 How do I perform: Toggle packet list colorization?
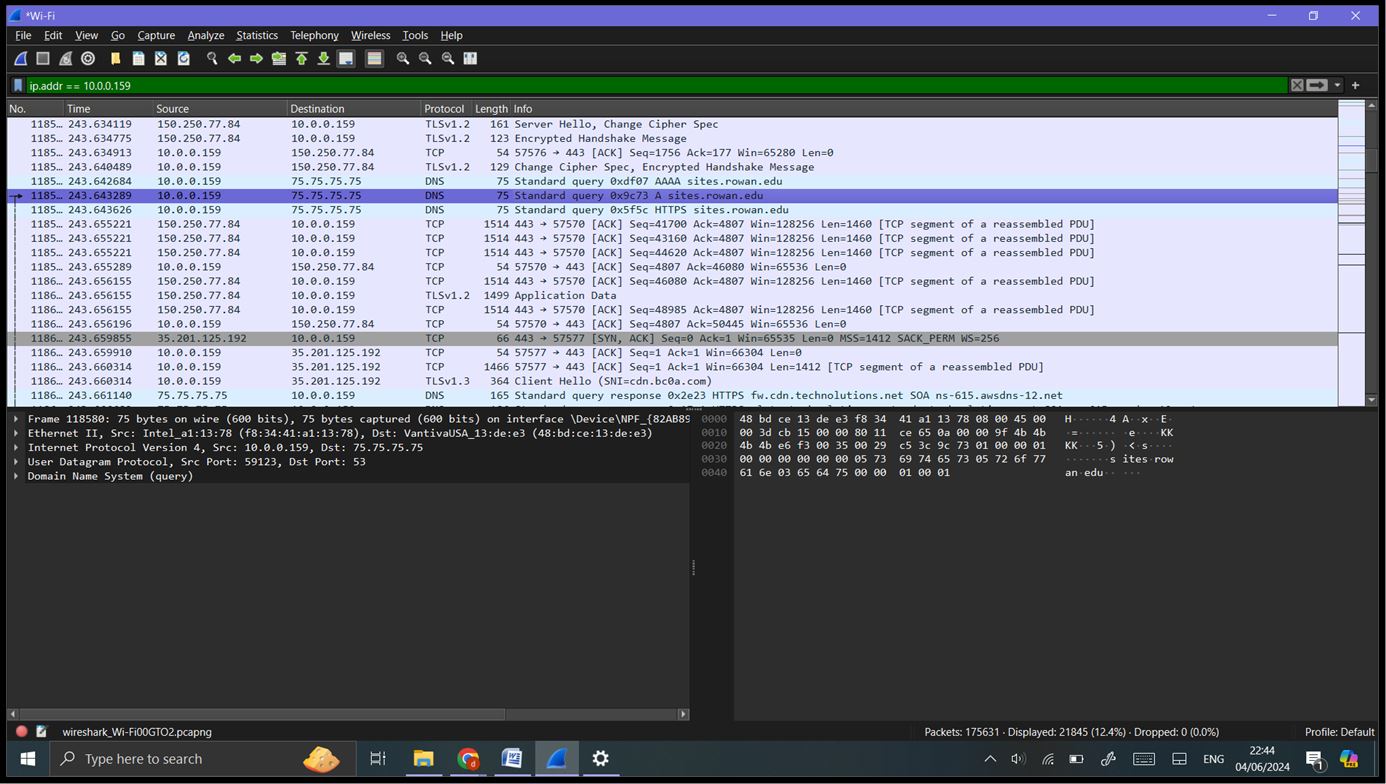point(374,58)
